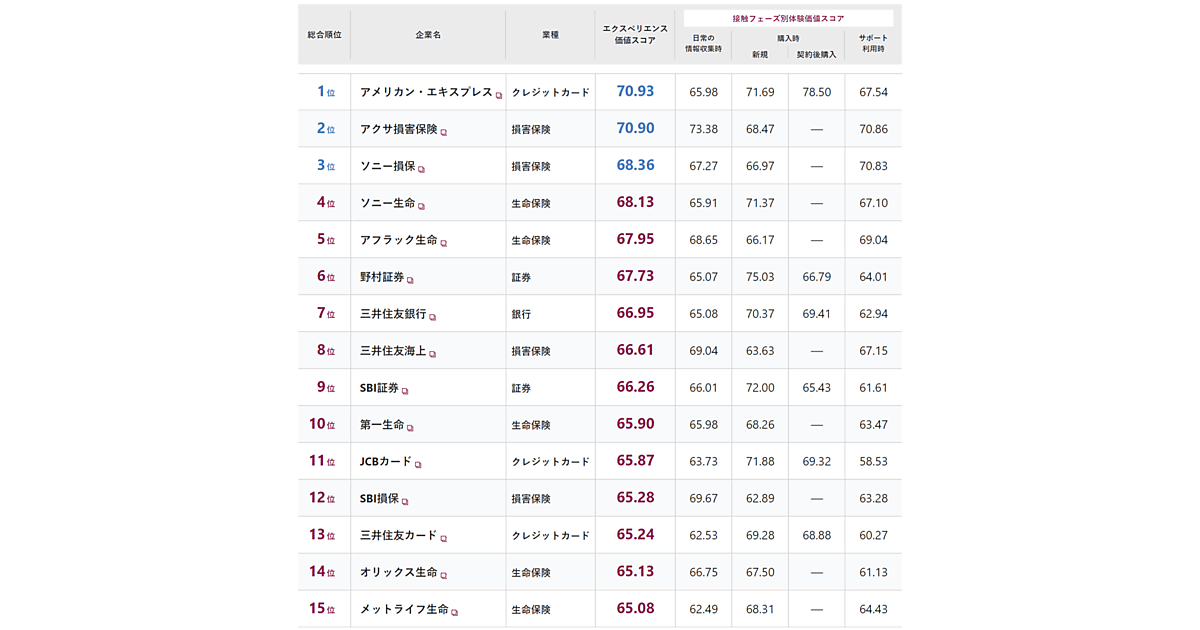1200x630 pixels.
Task: Select the score 65.28 for SBI損保
Action: (x=635, y=498)
